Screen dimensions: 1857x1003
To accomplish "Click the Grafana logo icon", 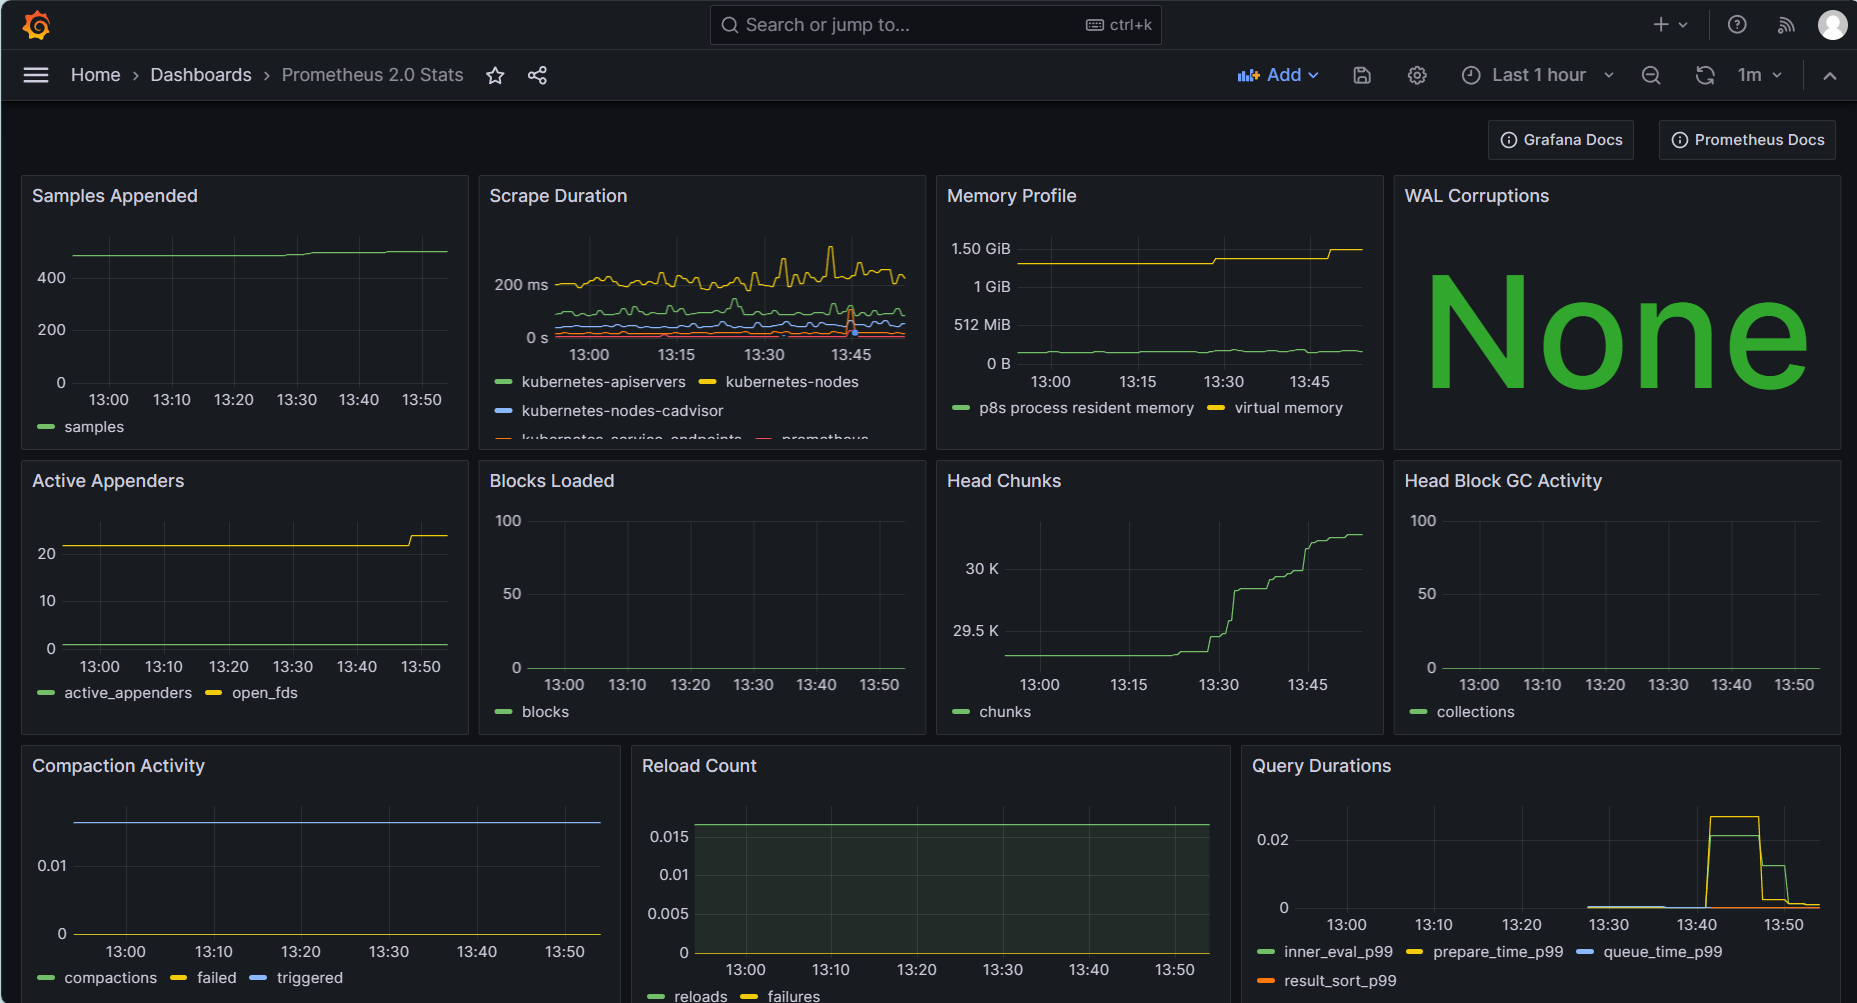I will pyautogui.click(x=36, y=25).
